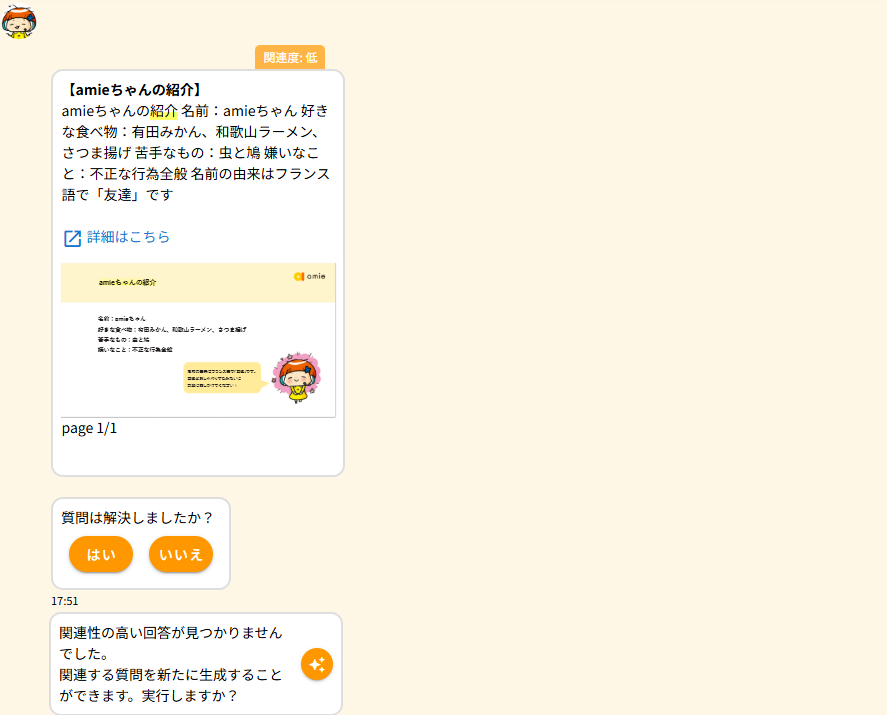The width and height of the screenshot is (887, 715).
Task: Click the highlighted word 紹介 in the answer
Action: tap(164, 111)
